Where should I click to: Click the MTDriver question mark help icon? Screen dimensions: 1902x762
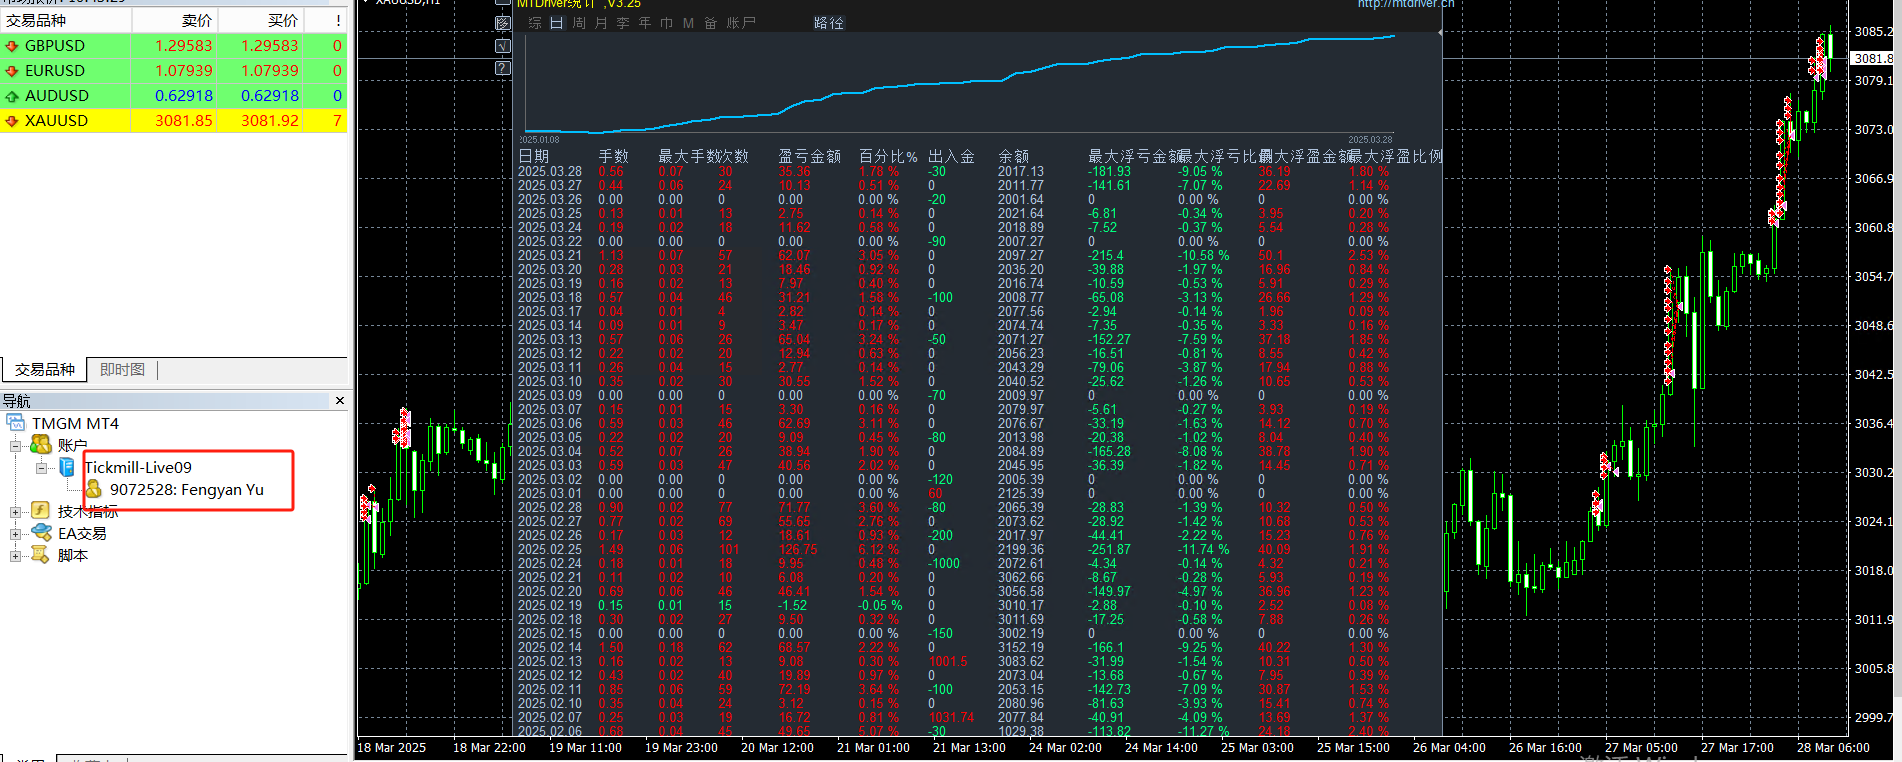pos(503,68)
